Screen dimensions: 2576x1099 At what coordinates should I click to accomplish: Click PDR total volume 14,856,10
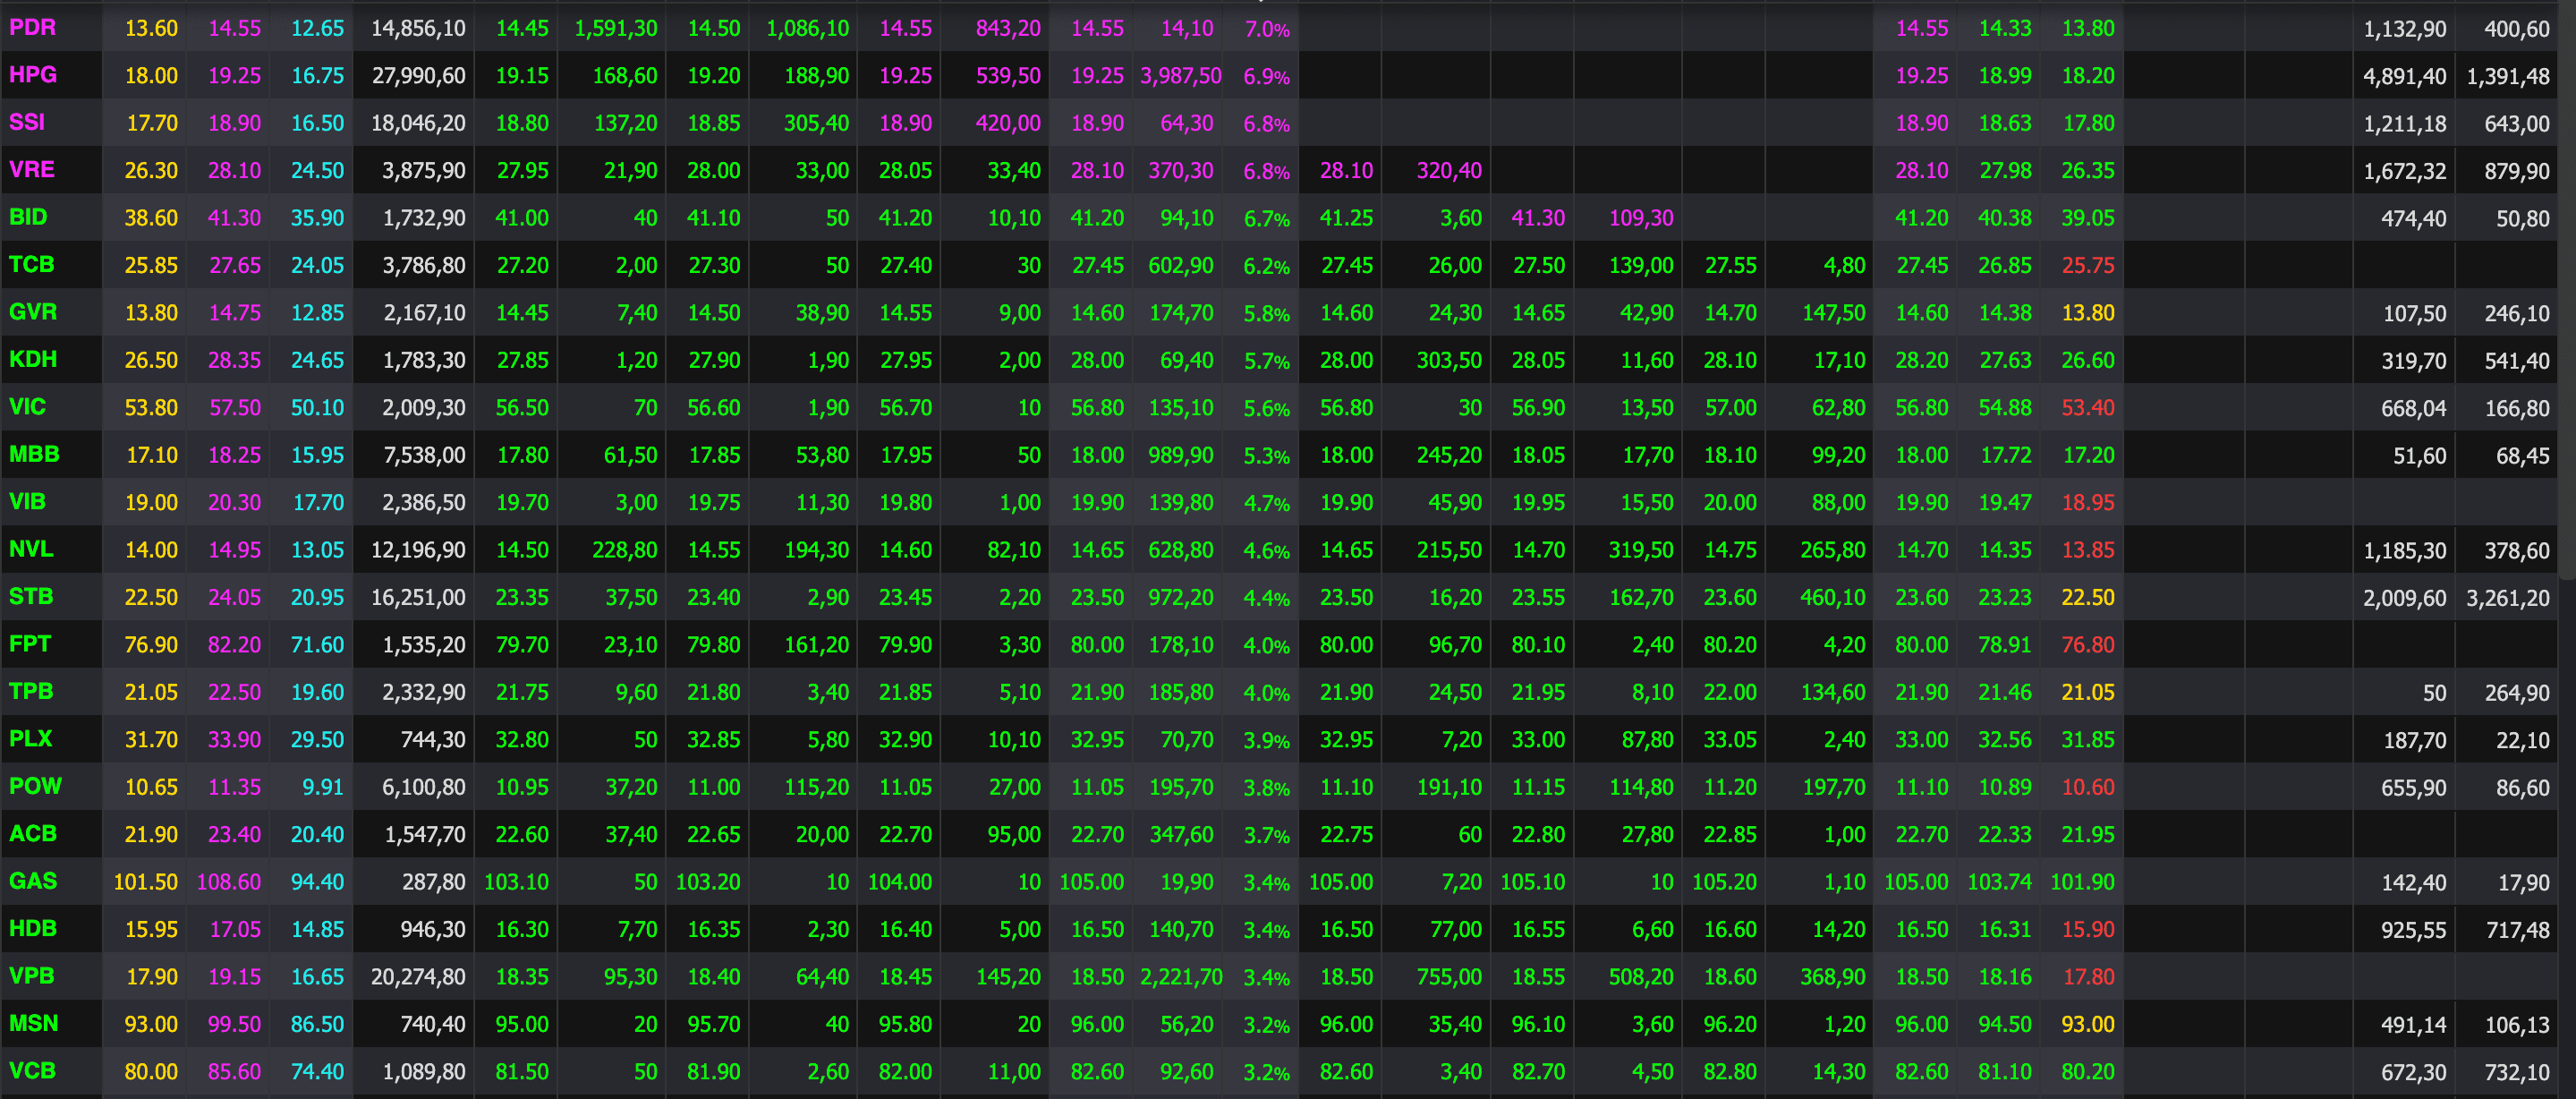click(x=418, y=29)
